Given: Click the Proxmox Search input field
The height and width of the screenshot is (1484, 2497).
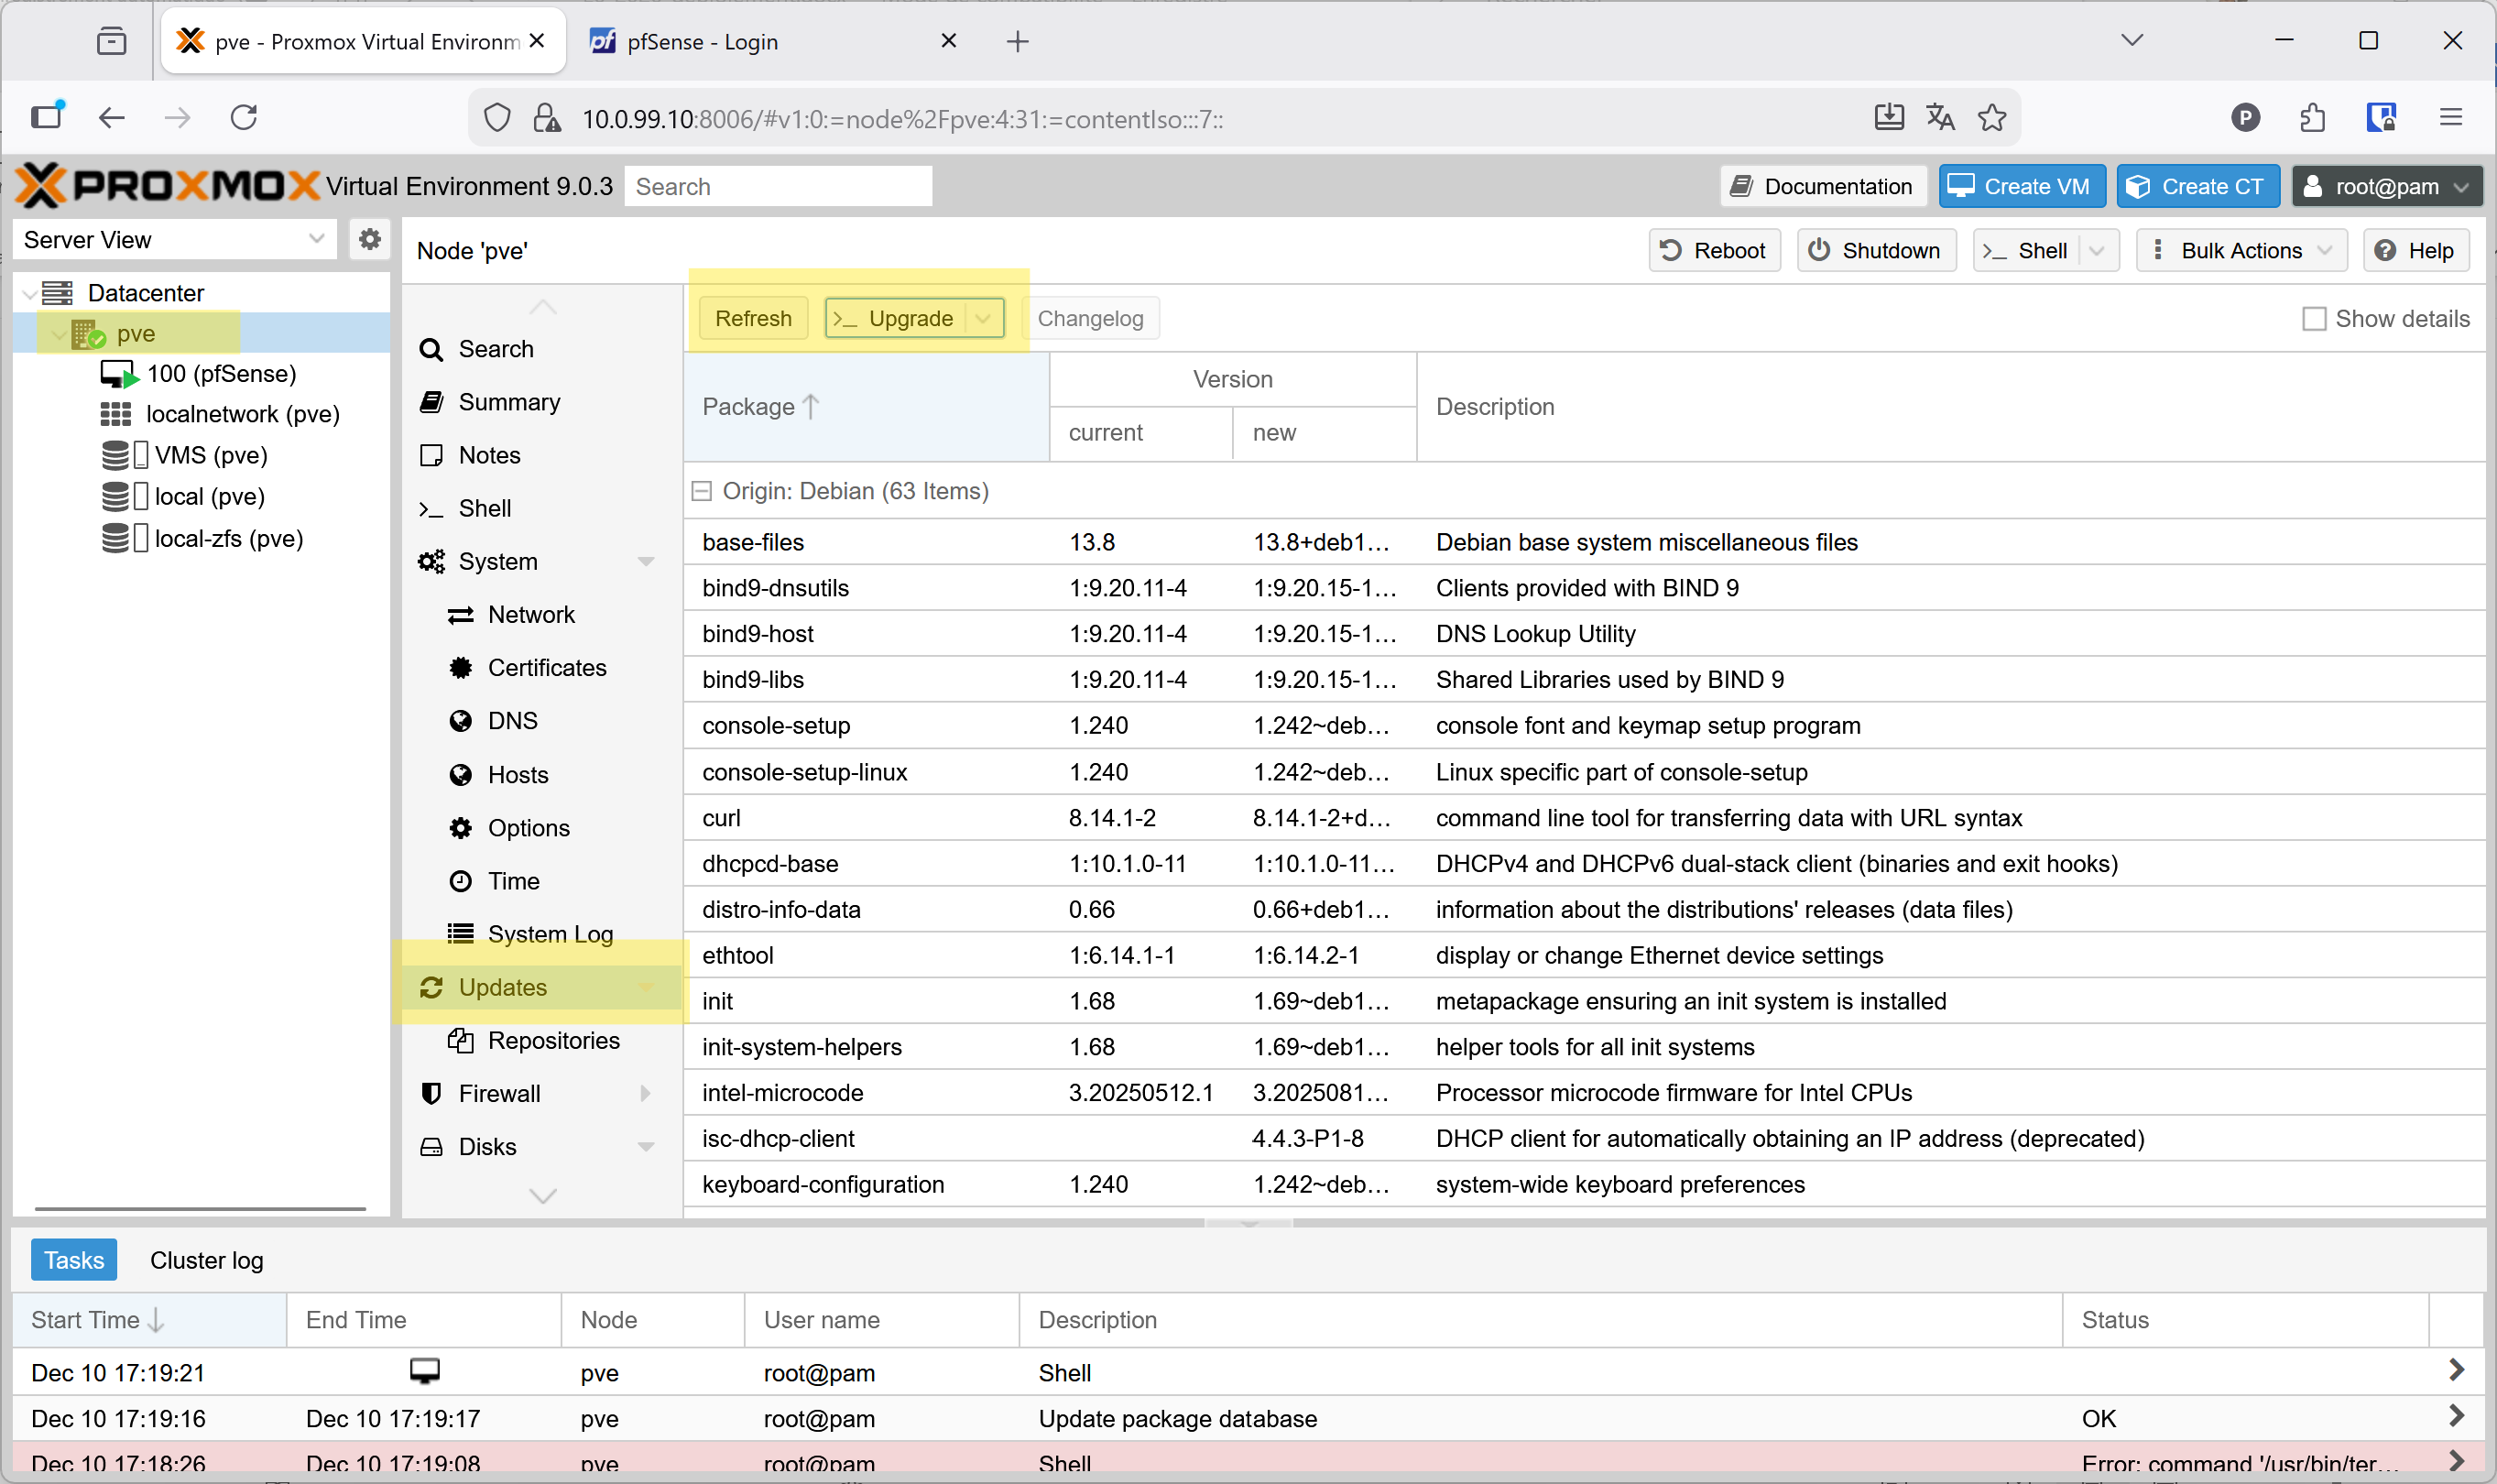Looking at the screenshot, I should pos(778,186).
